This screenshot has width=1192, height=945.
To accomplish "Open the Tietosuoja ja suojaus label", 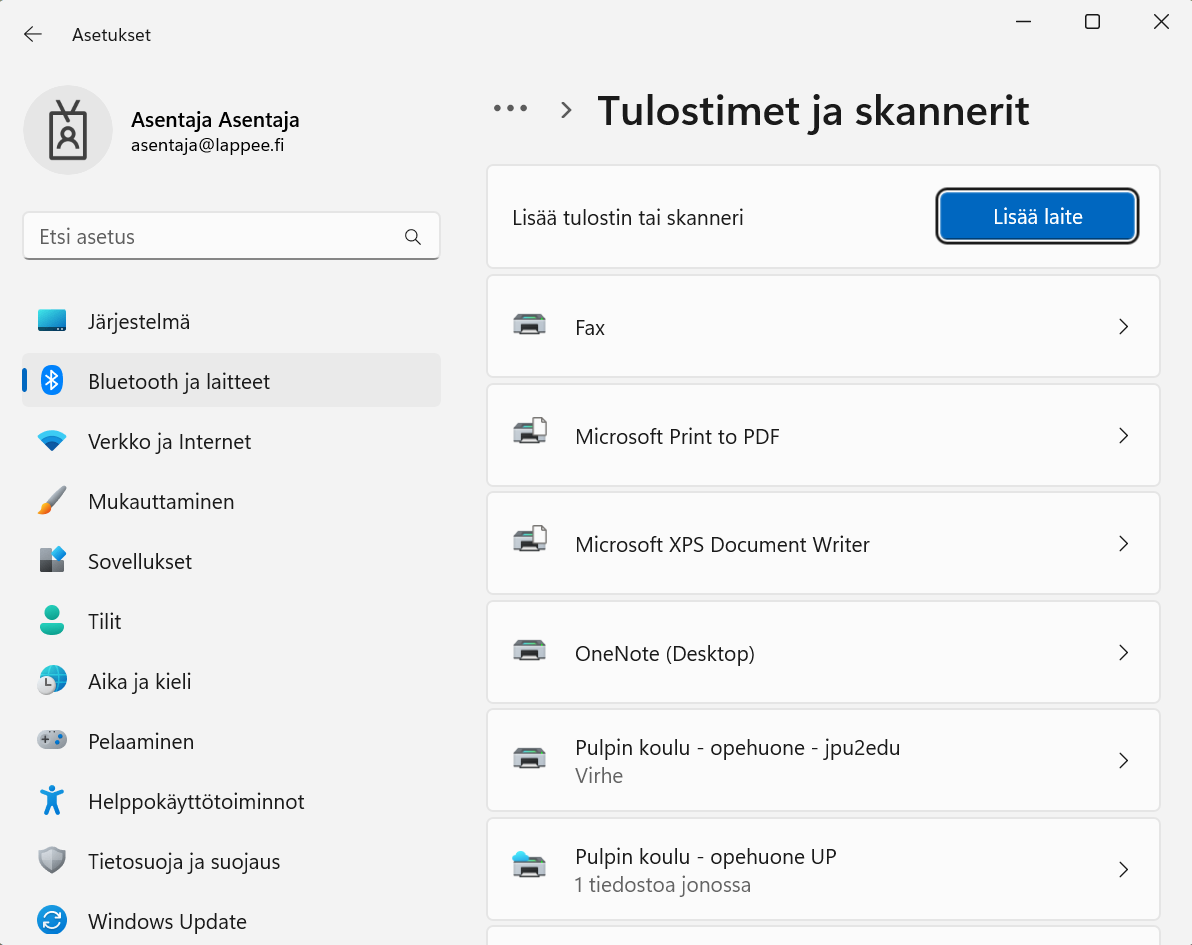I will (x=184, y=861).
